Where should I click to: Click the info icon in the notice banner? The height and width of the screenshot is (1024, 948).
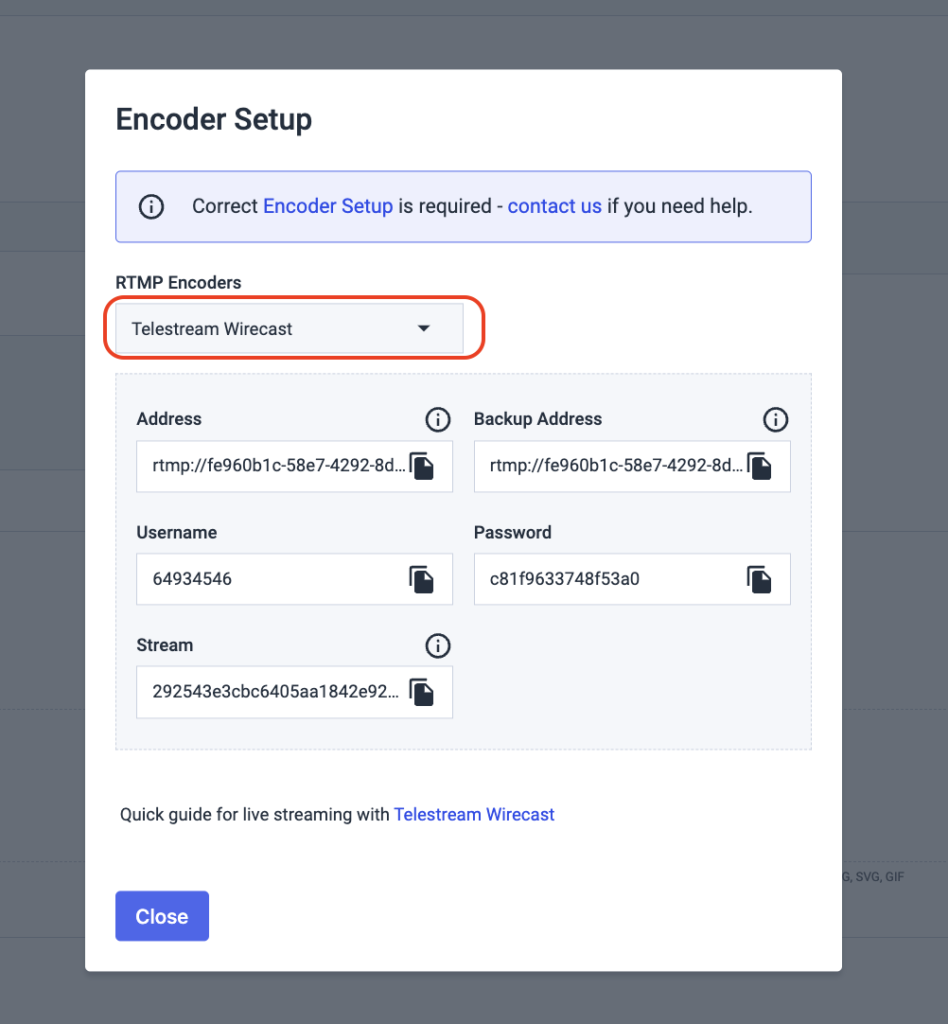click(151, 207)
